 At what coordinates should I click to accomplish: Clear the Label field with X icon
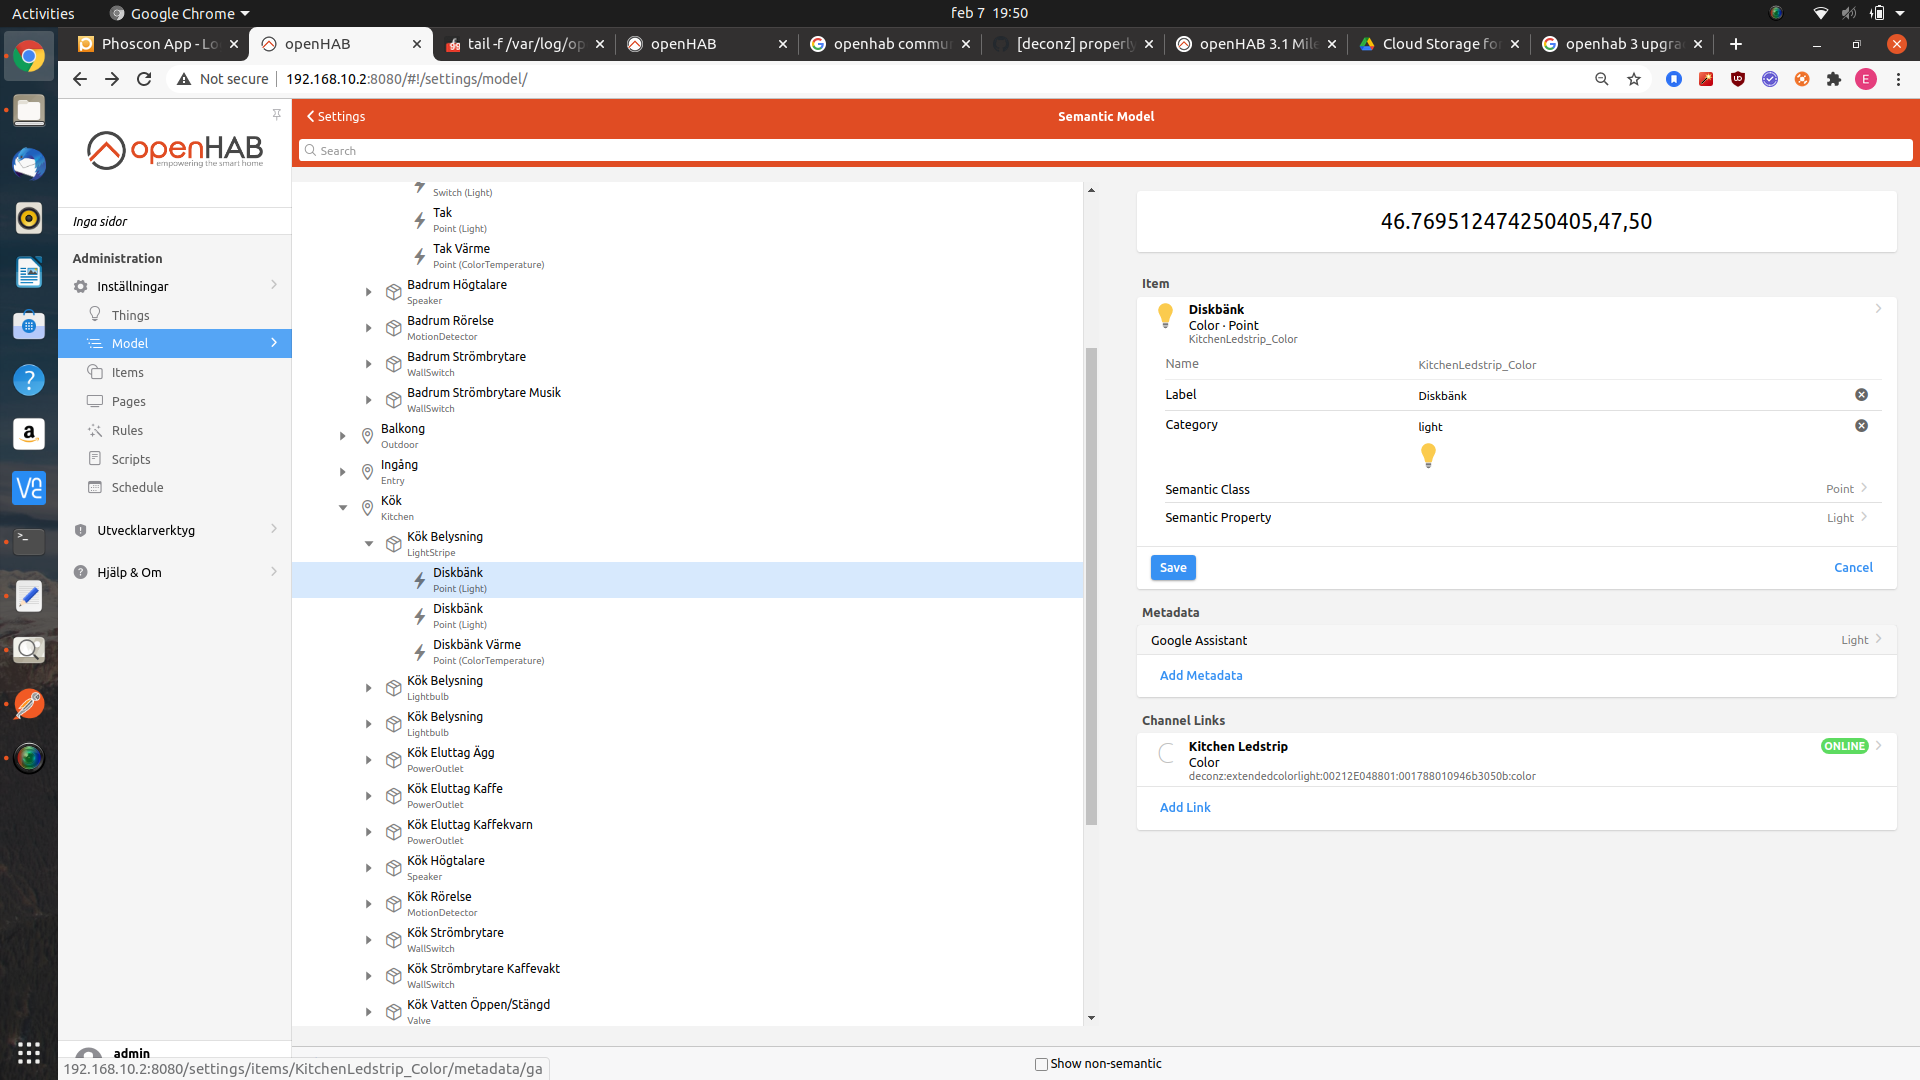coord(1861,395)
